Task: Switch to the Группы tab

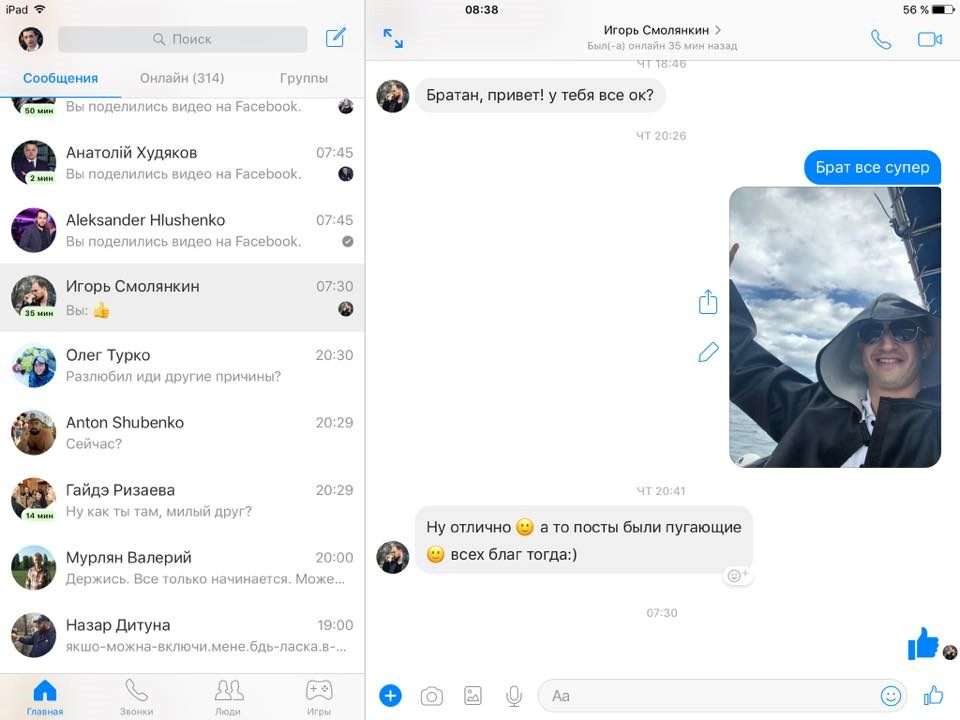Action: point(303,78)
